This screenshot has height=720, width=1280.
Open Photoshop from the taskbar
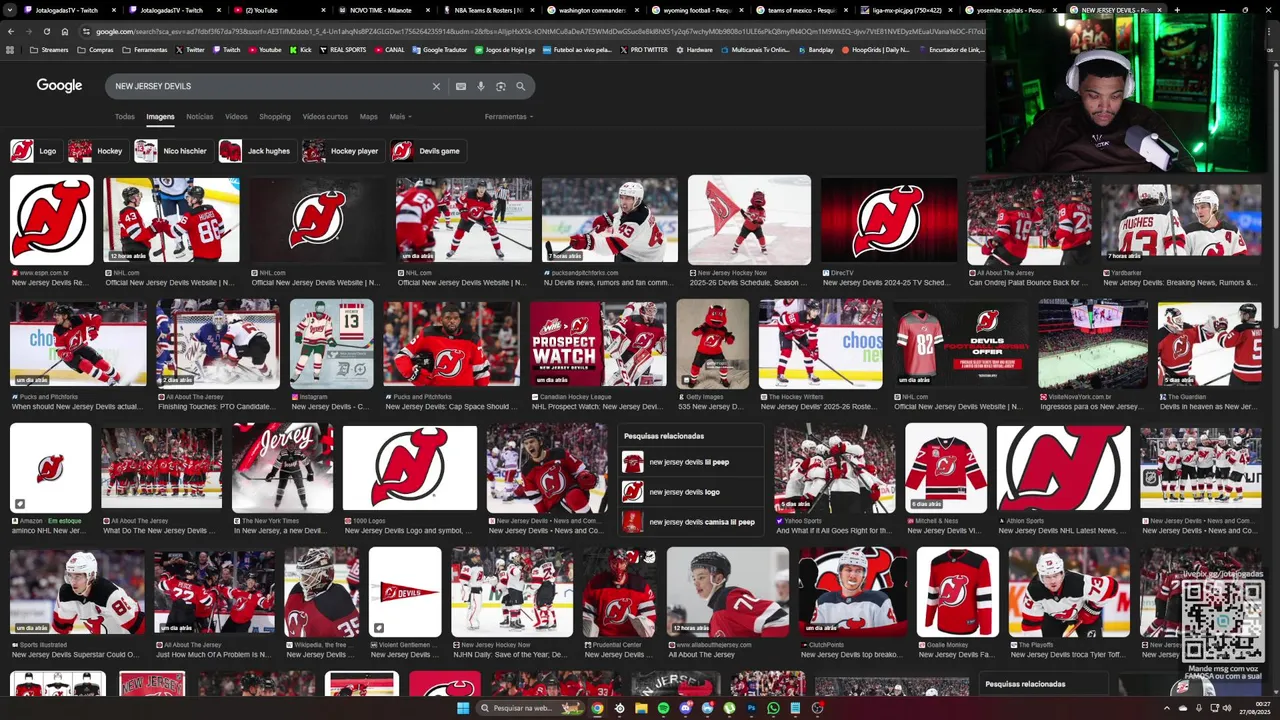pyautogui.click(x=751, y=708)
